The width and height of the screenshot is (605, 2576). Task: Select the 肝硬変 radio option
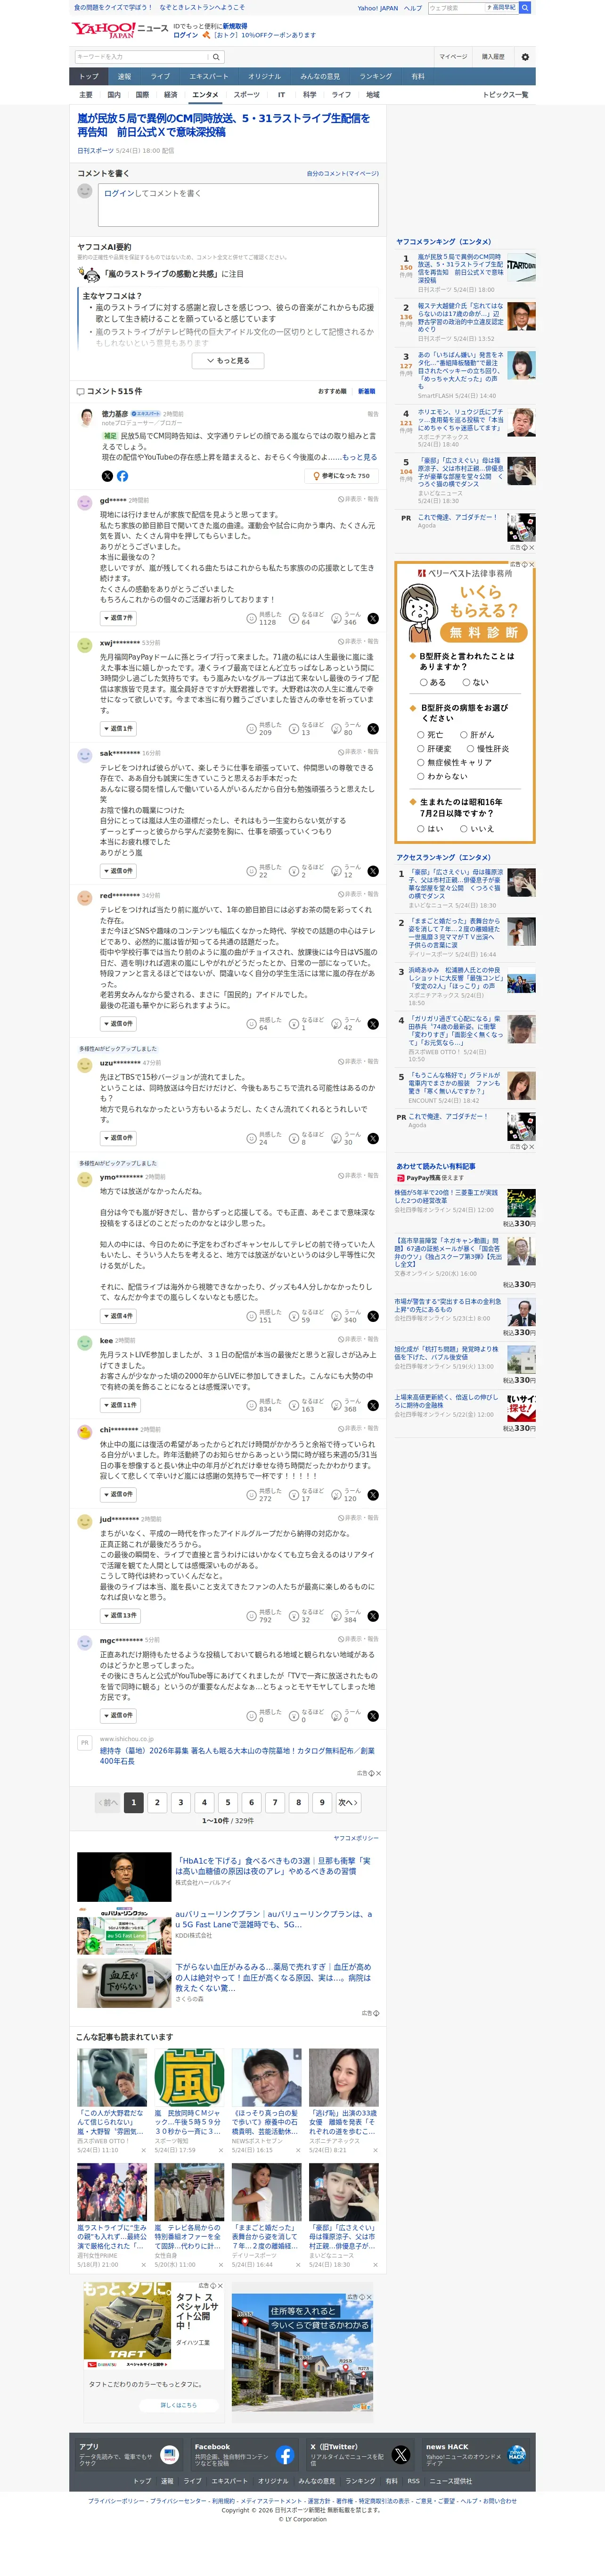(421, 748)
